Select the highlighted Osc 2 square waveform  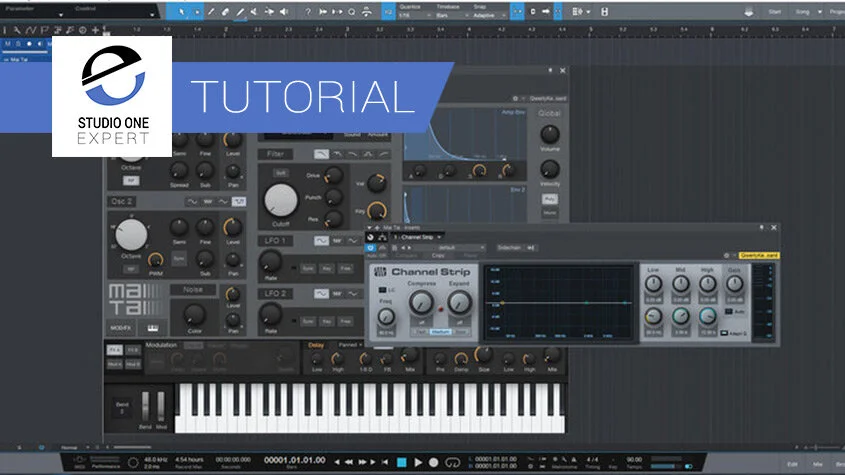click(x=239, y=202)
